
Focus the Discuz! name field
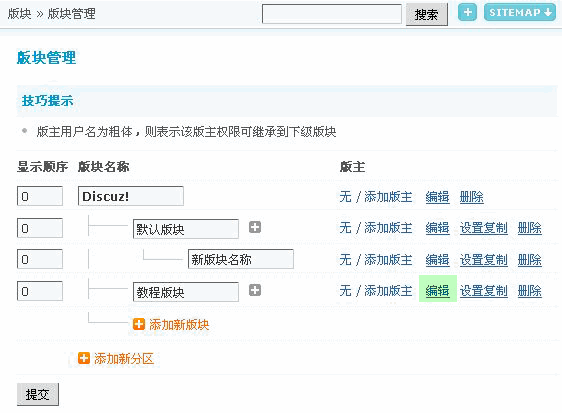131,196
